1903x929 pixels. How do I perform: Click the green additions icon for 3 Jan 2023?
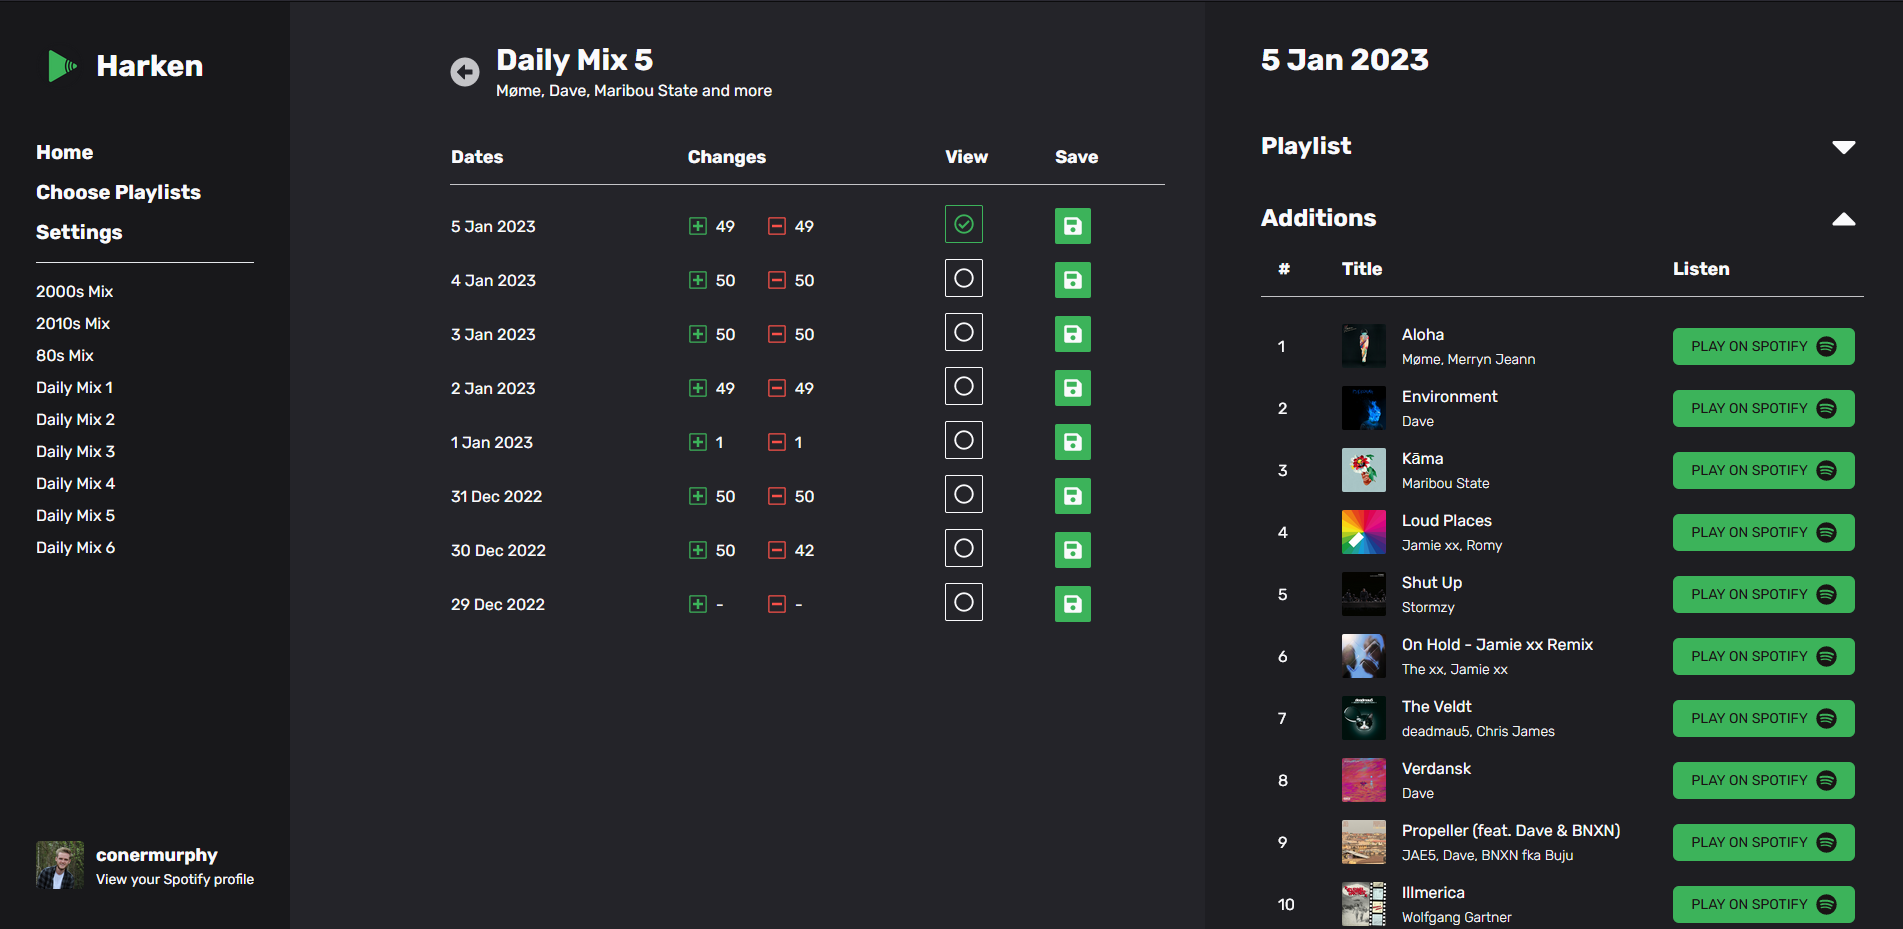(x=698, y=334)
